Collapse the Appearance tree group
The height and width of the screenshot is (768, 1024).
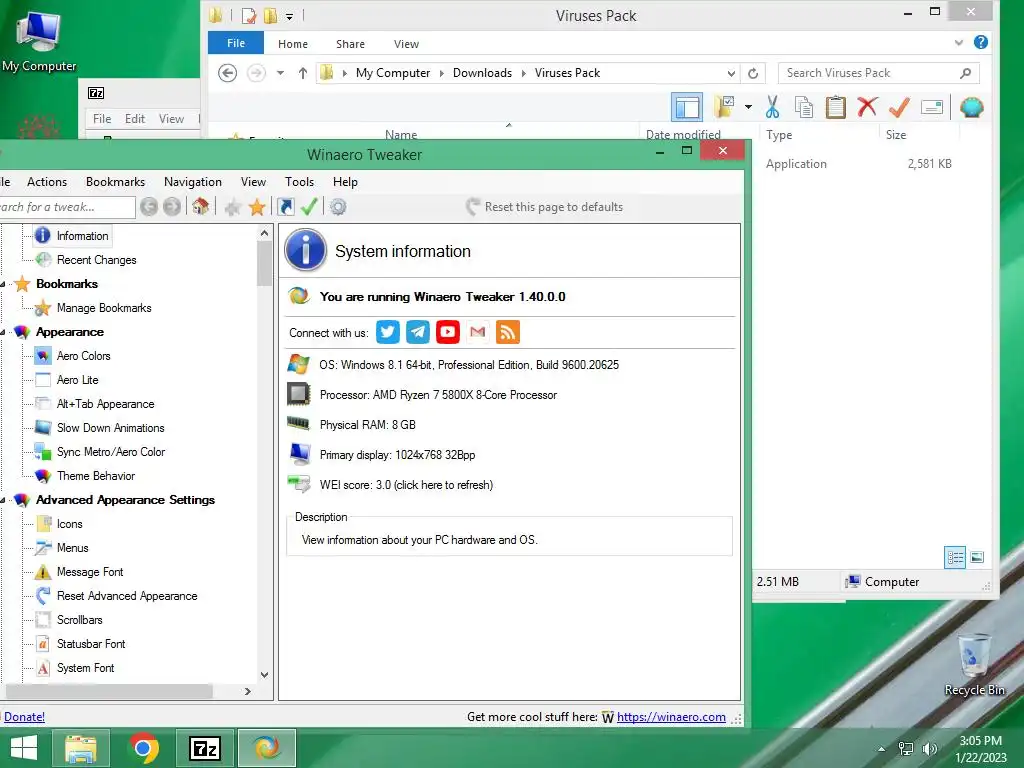3,332
